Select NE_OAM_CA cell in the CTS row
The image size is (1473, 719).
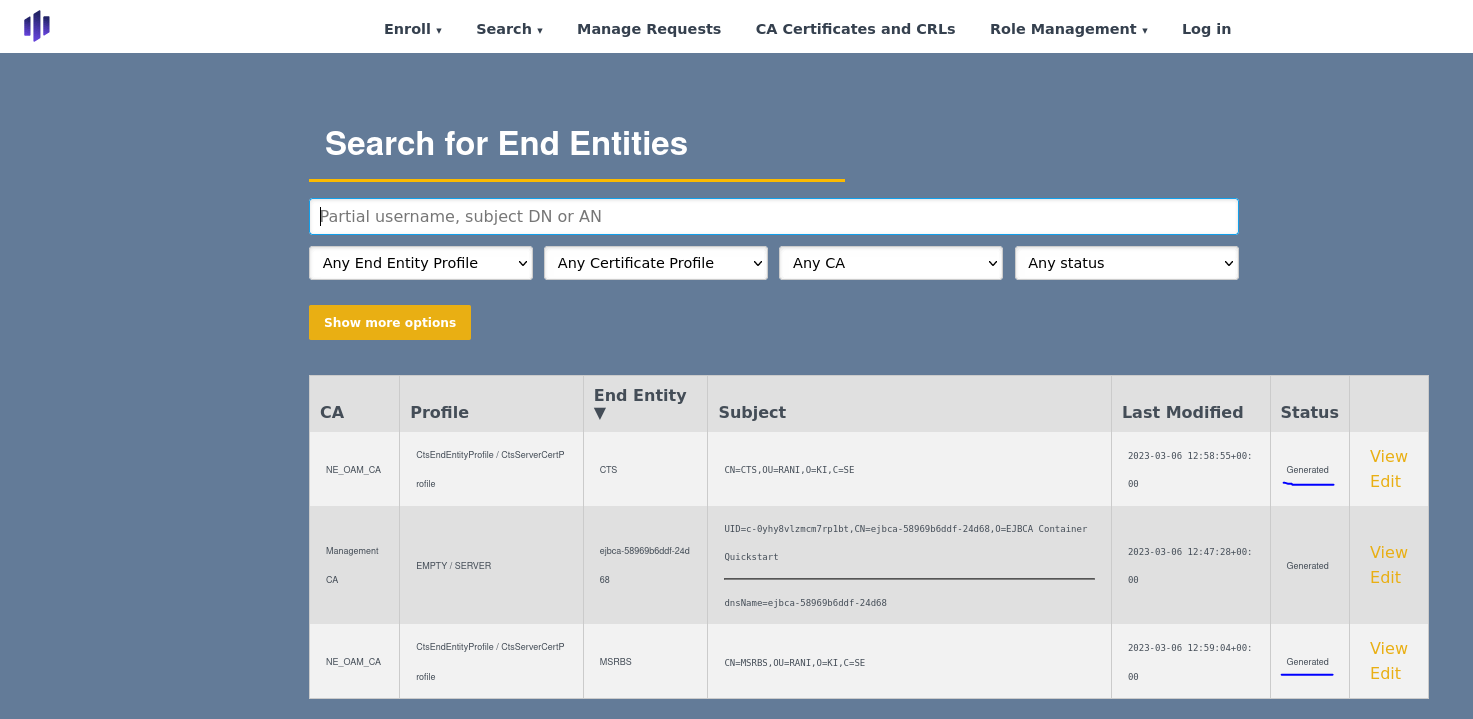(x=353, y=470)
